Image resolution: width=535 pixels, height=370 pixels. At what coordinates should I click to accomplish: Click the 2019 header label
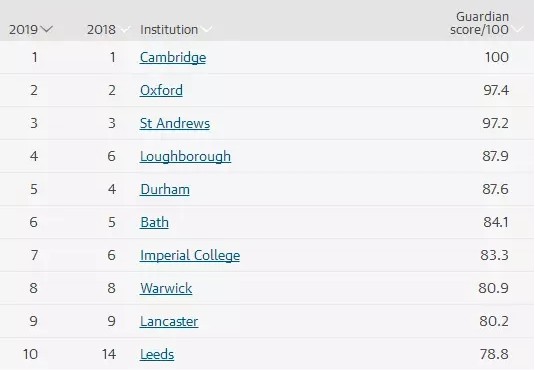pos(23,30)
